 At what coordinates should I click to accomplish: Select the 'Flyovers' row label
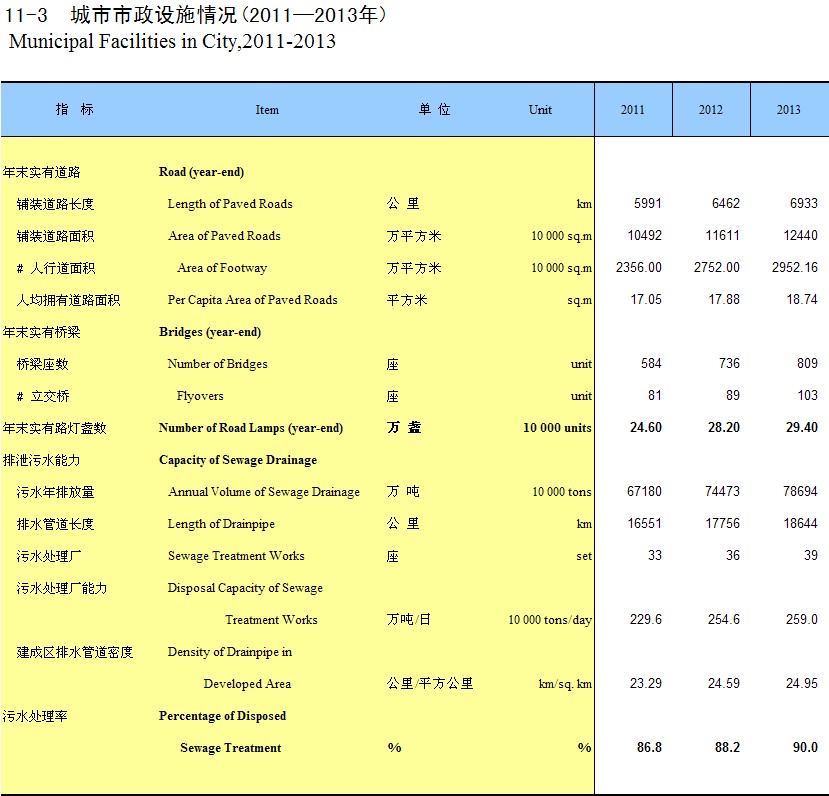200,396
